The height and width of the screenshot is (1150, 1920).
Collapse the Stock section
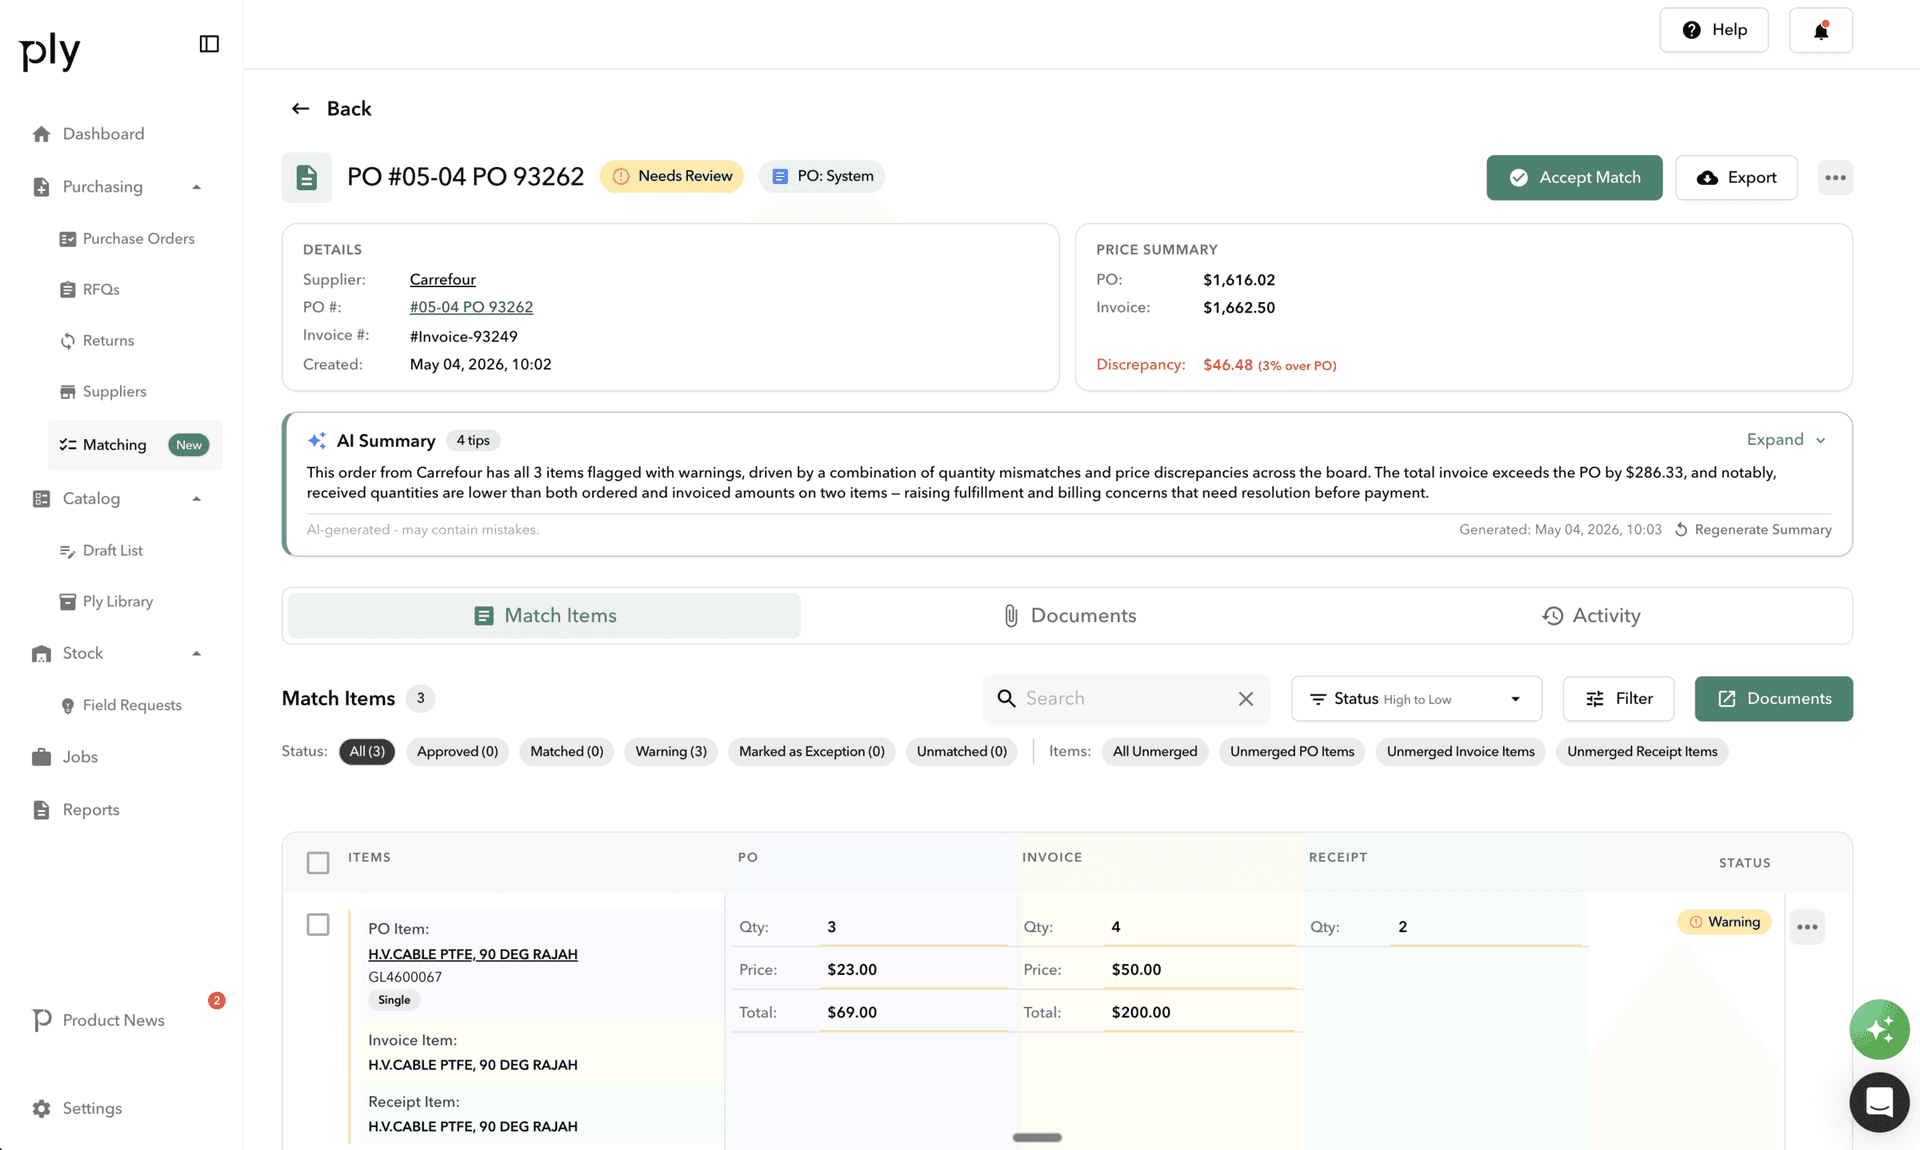(197, 654)
